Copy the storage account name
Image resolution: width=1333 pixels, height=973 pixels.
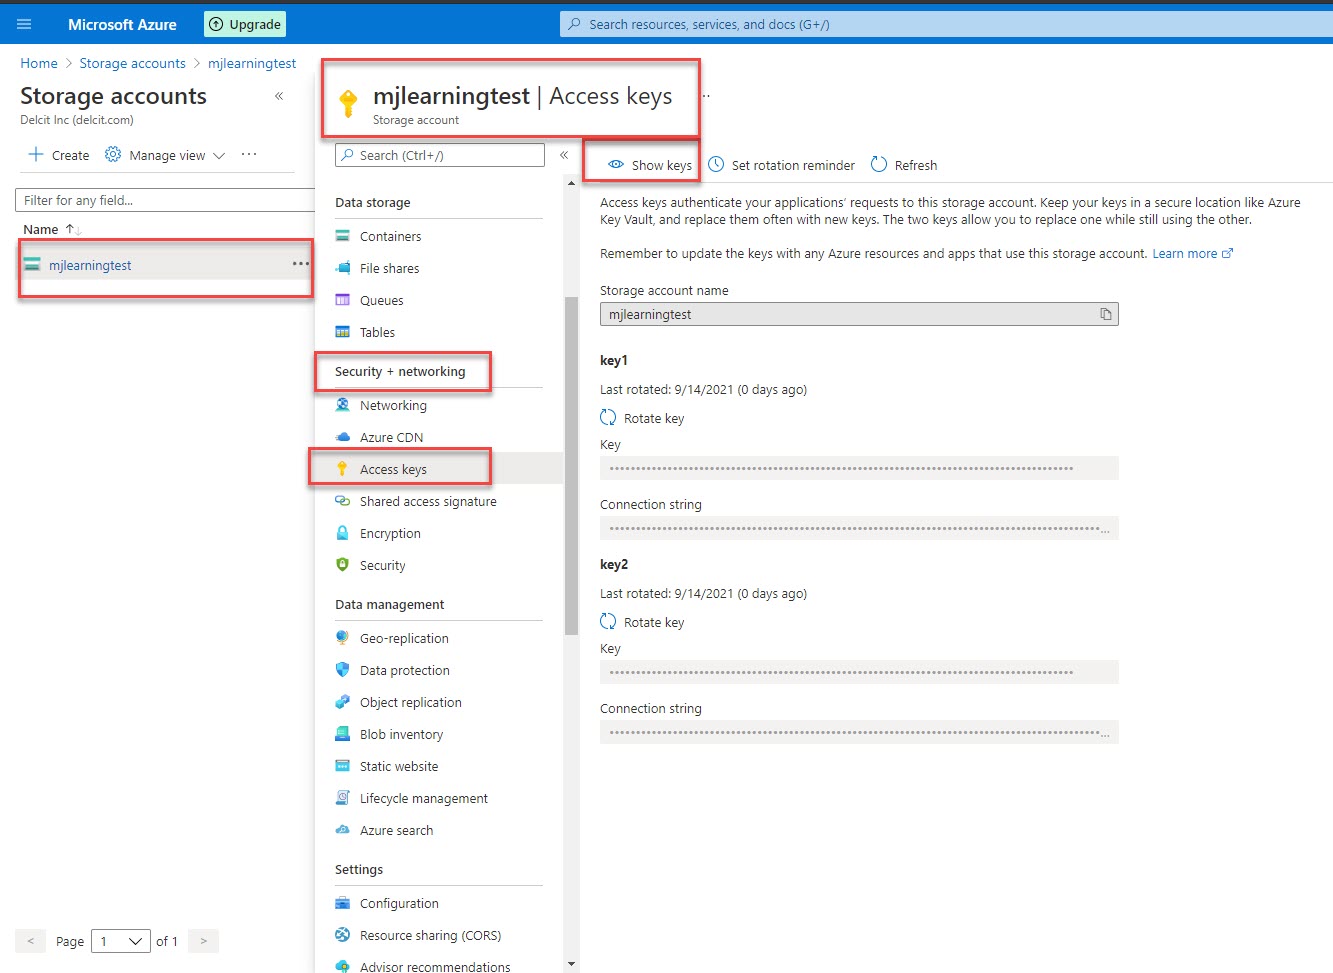[1106, 313]
